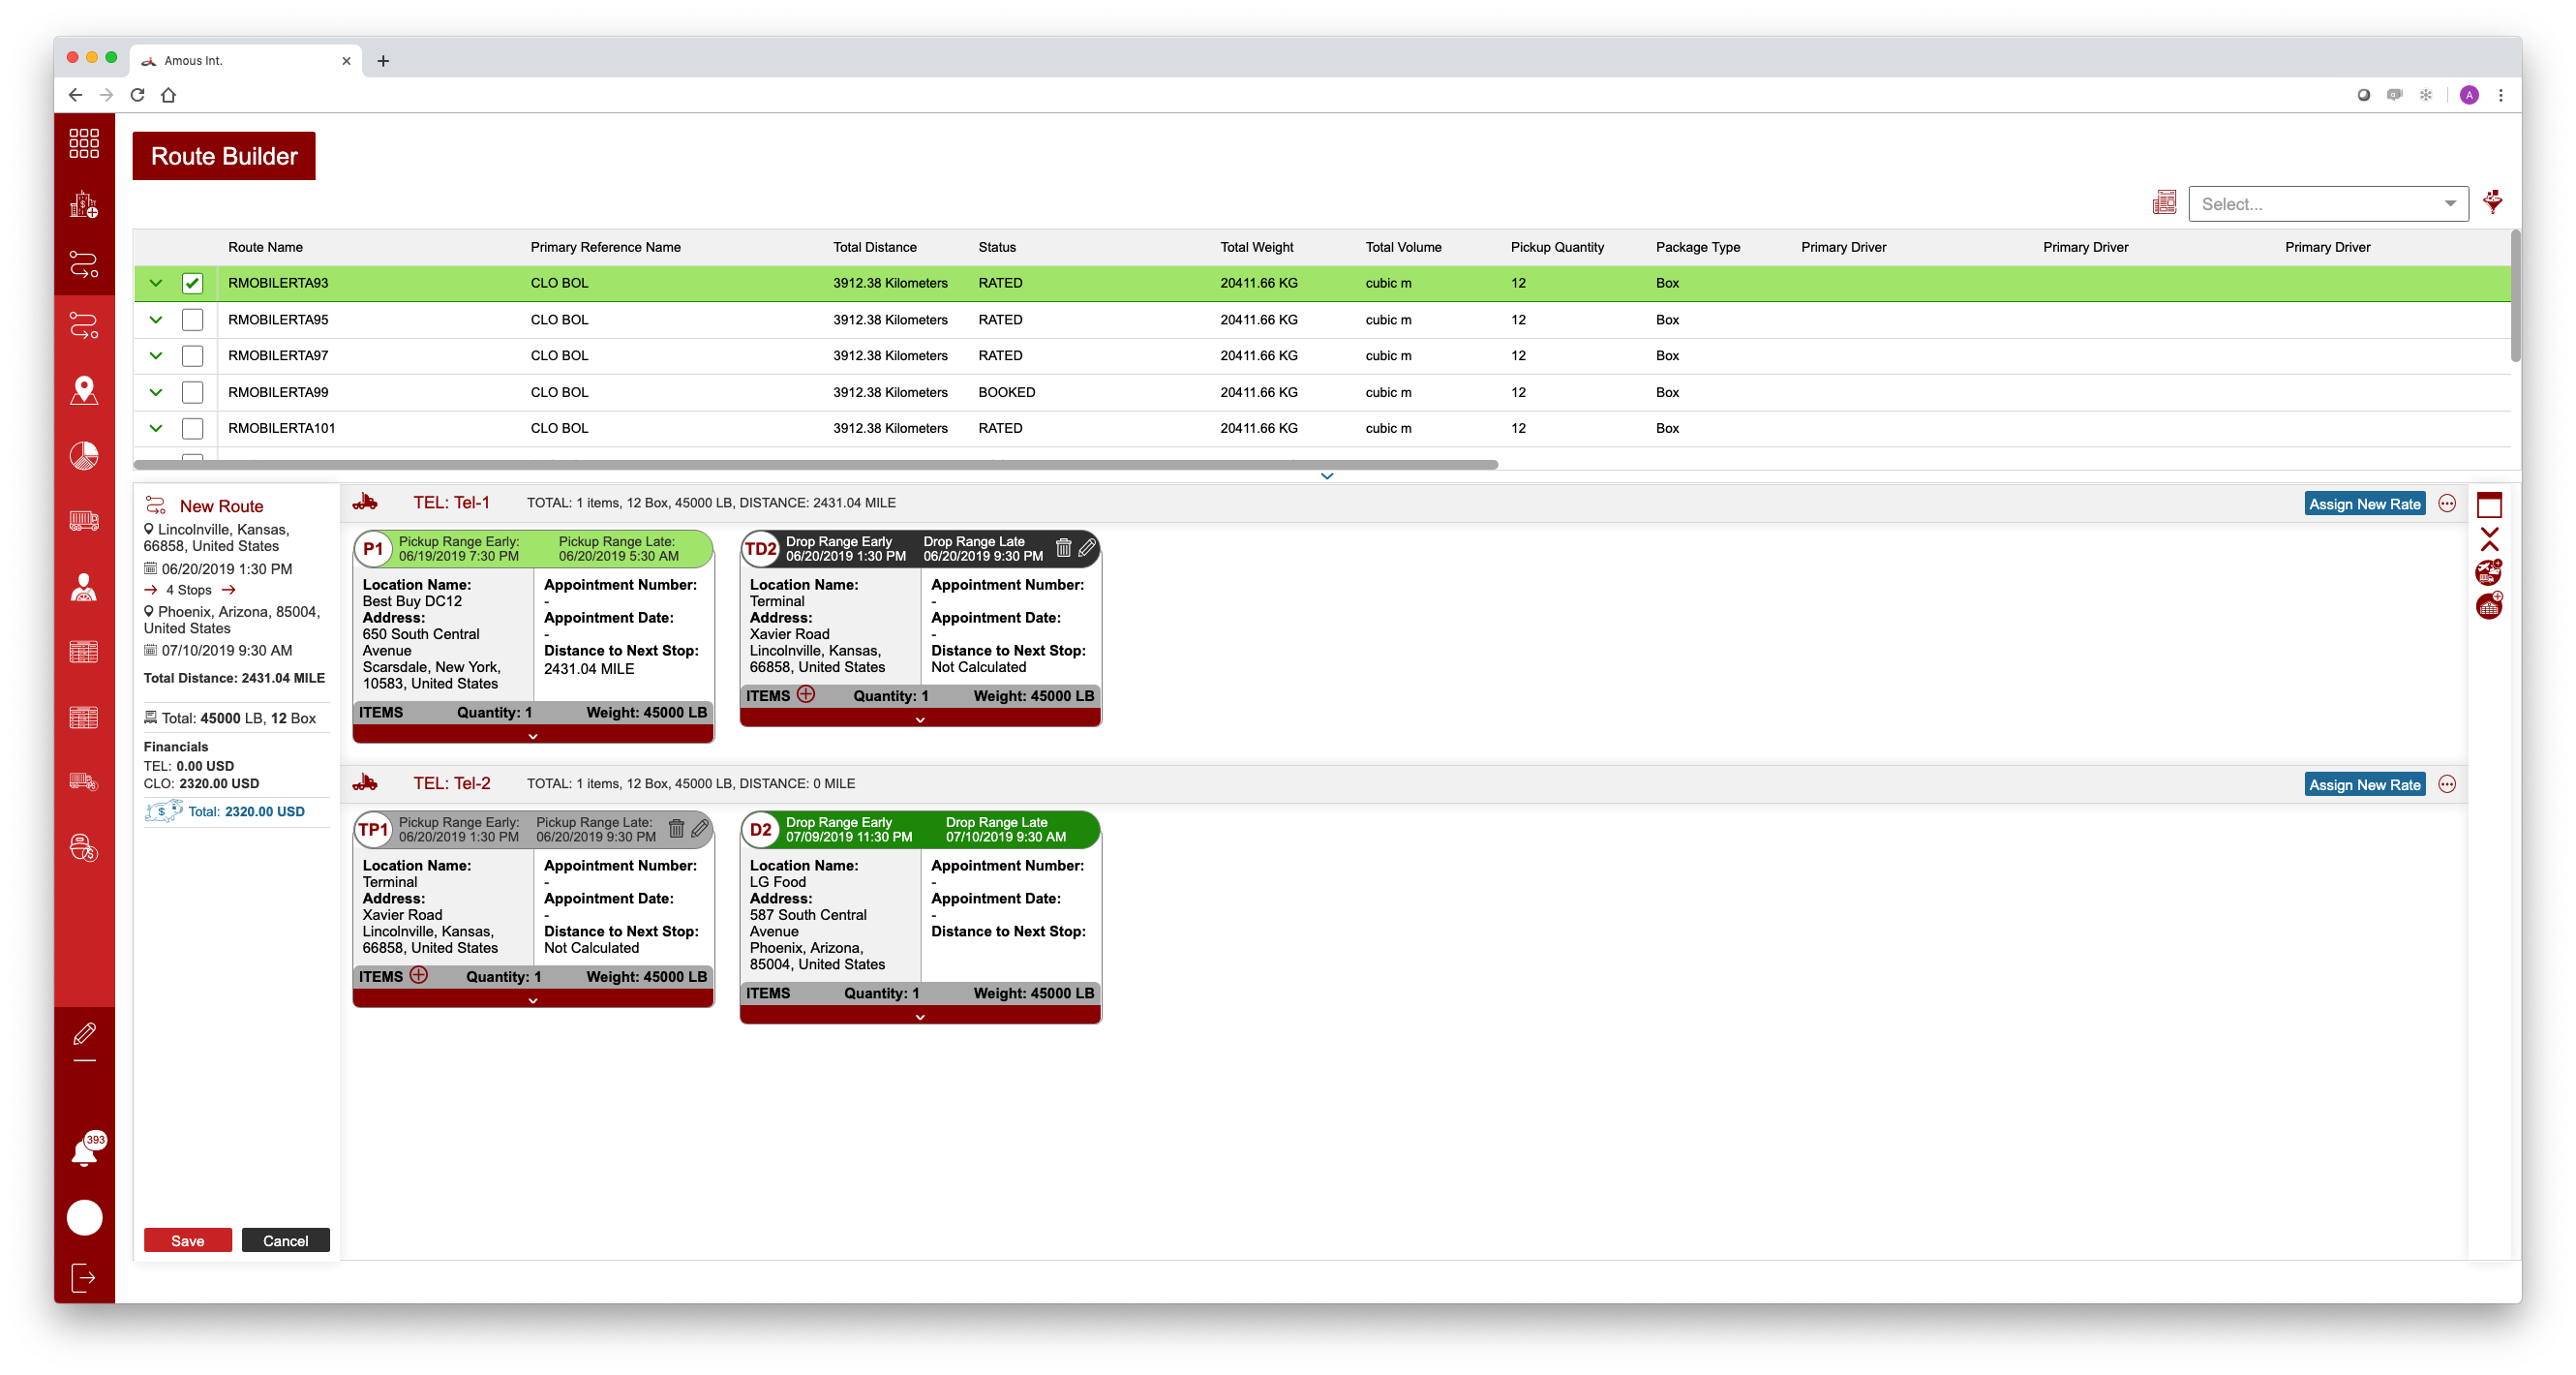Select the map pin locations icon in sidebar
Viewport: 2576px width, 1375px height.
[84, 391]
